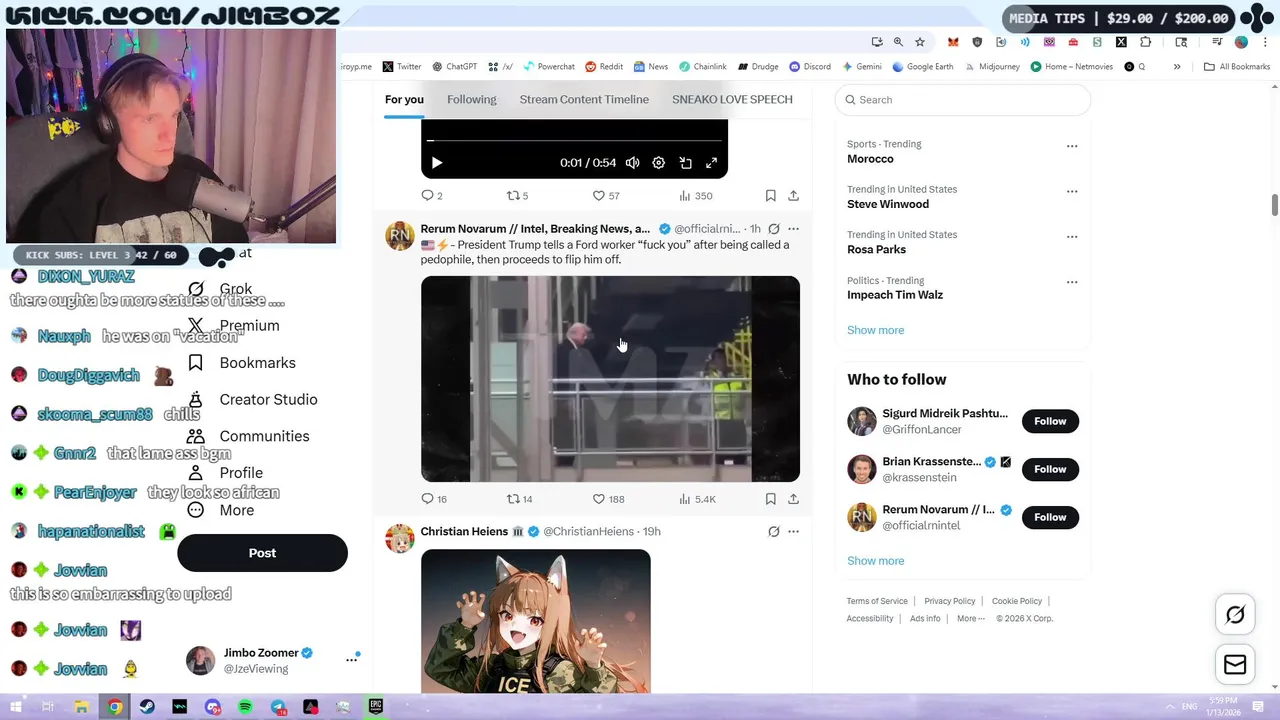Repost the post with 5 reposts
This screenshot has height=720, width=1280.
click(x=517, y=196)
